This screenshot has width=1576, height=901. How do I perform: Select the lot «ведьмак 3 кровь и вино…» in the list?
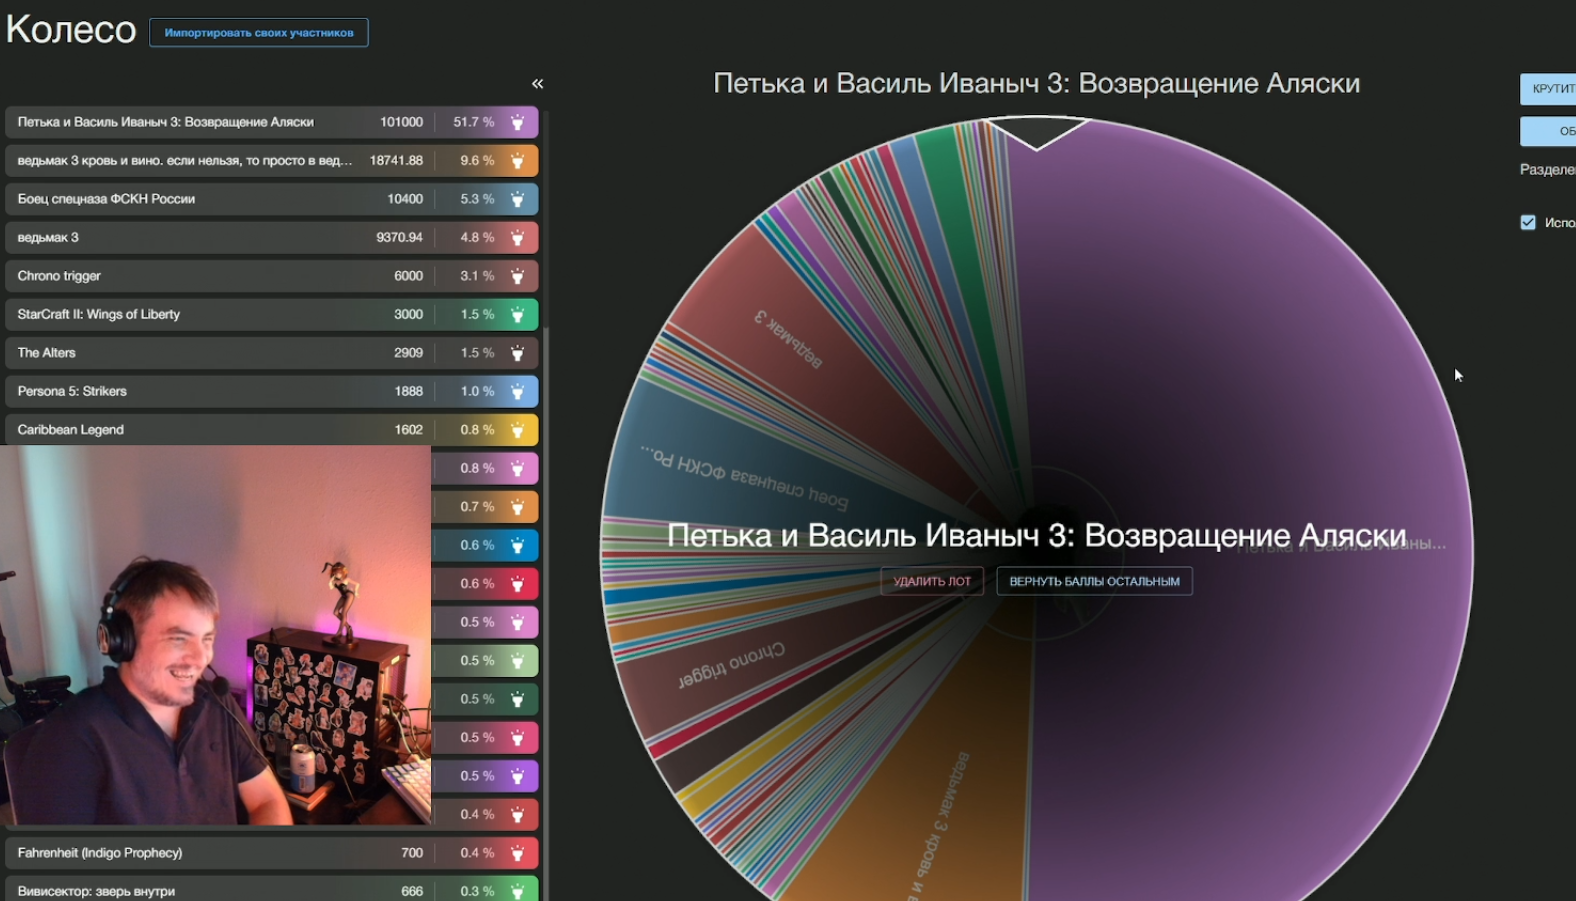(185, 160)
